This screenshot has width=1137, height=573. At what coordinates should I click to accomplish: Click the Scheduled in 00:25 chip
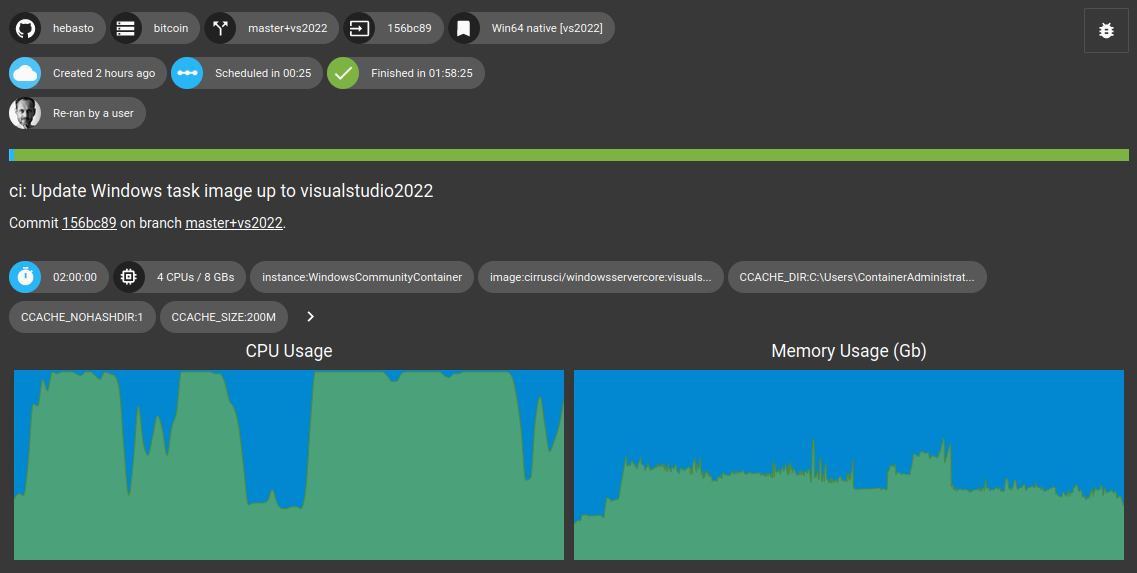click(x=247, y=73)
